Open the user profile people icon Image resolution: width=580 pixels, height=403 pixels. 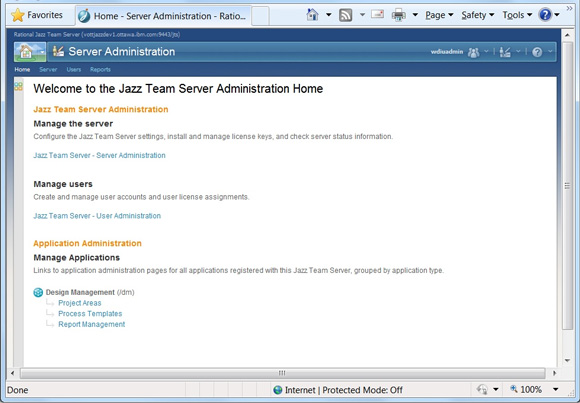coord(473,52)
